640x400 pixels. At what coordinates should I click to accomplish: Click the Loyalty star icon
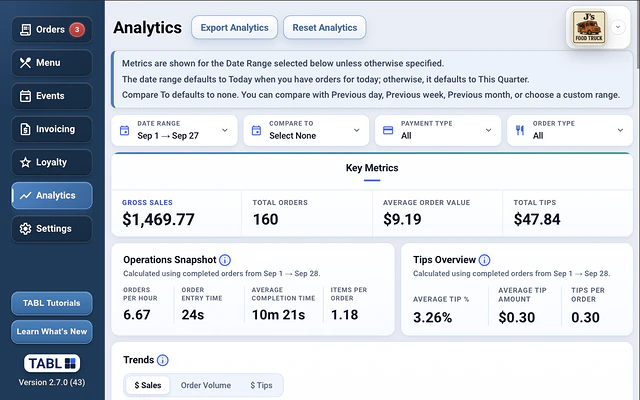tap(25, 162)
